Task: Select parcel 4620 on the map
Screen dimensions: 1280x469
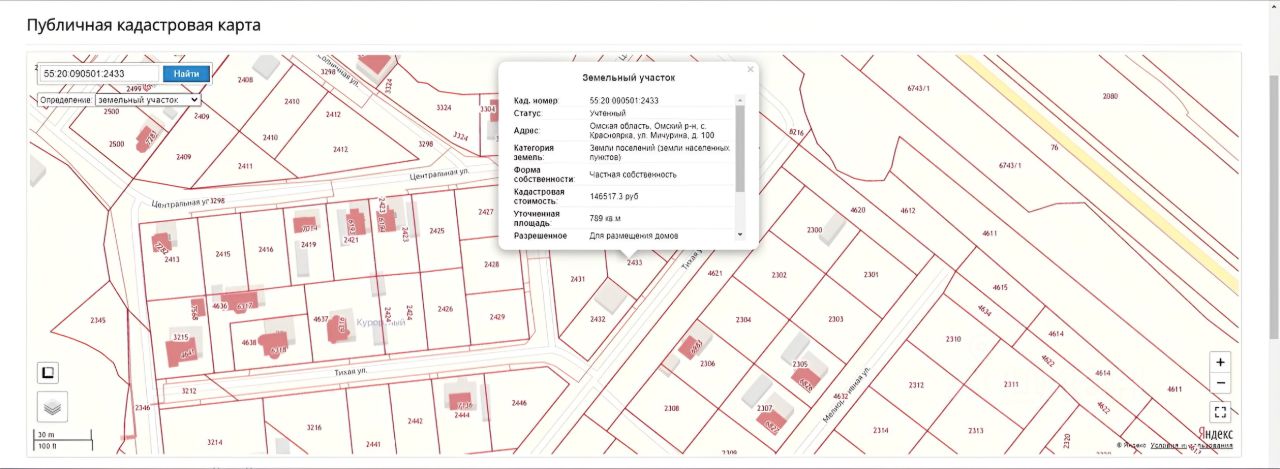Action: point(857,210)
